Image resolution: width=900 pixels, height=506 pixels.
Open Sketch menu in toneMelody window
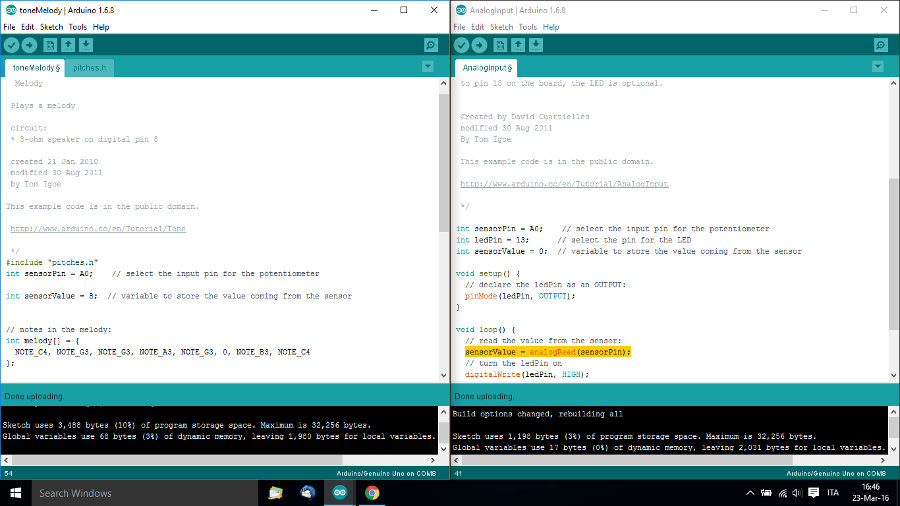click(51, 27)
